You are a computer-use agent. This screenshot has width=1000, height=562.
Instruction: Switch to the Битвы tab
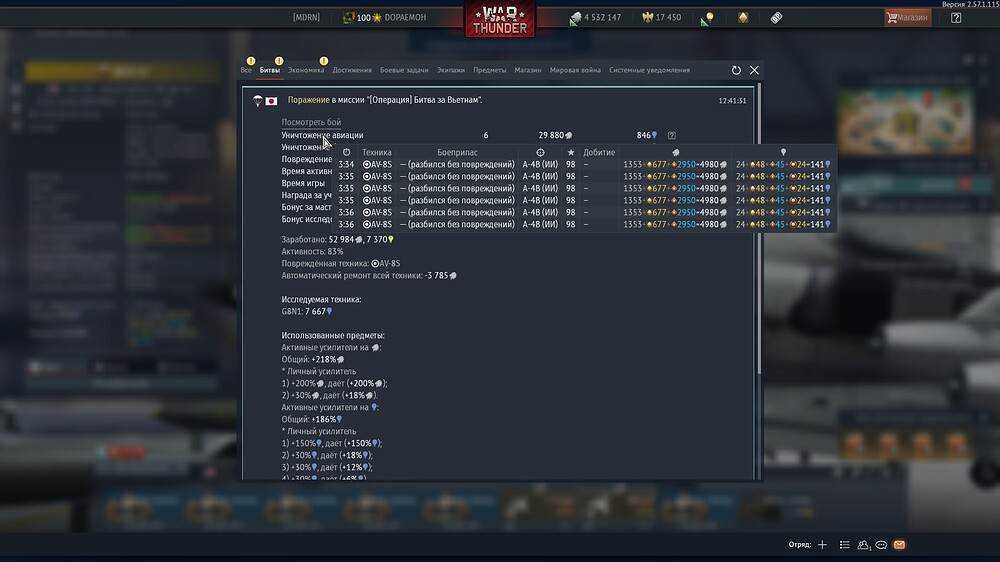(x=270, y=70)
